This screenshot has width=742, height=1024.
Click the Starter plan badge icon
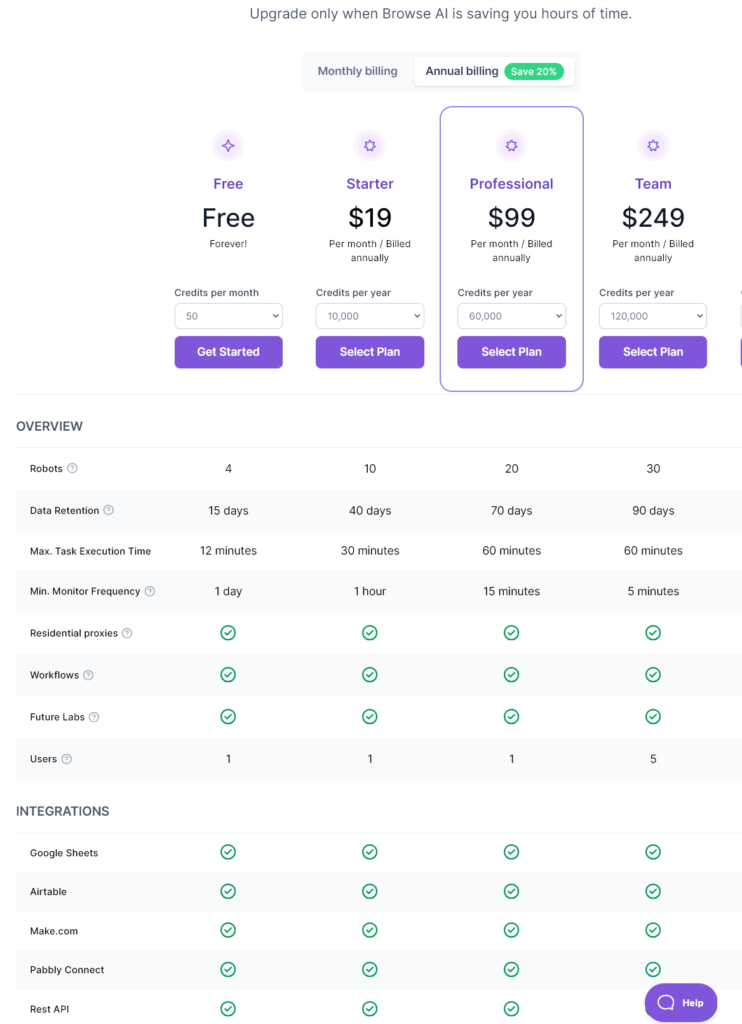370,146
